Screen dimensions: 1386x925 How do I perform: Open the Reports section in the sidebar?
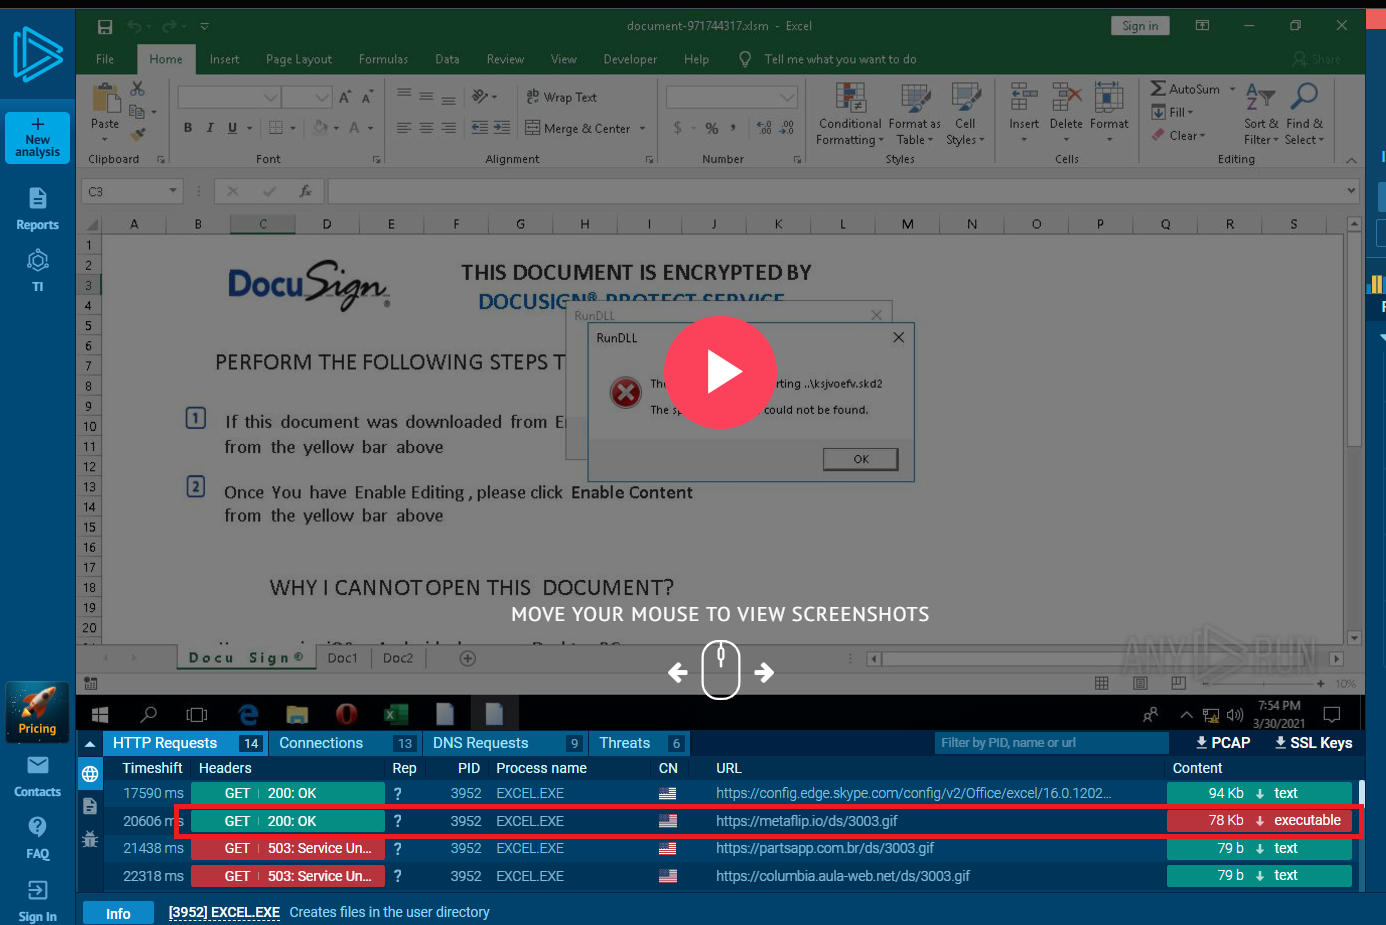point(37,208)
